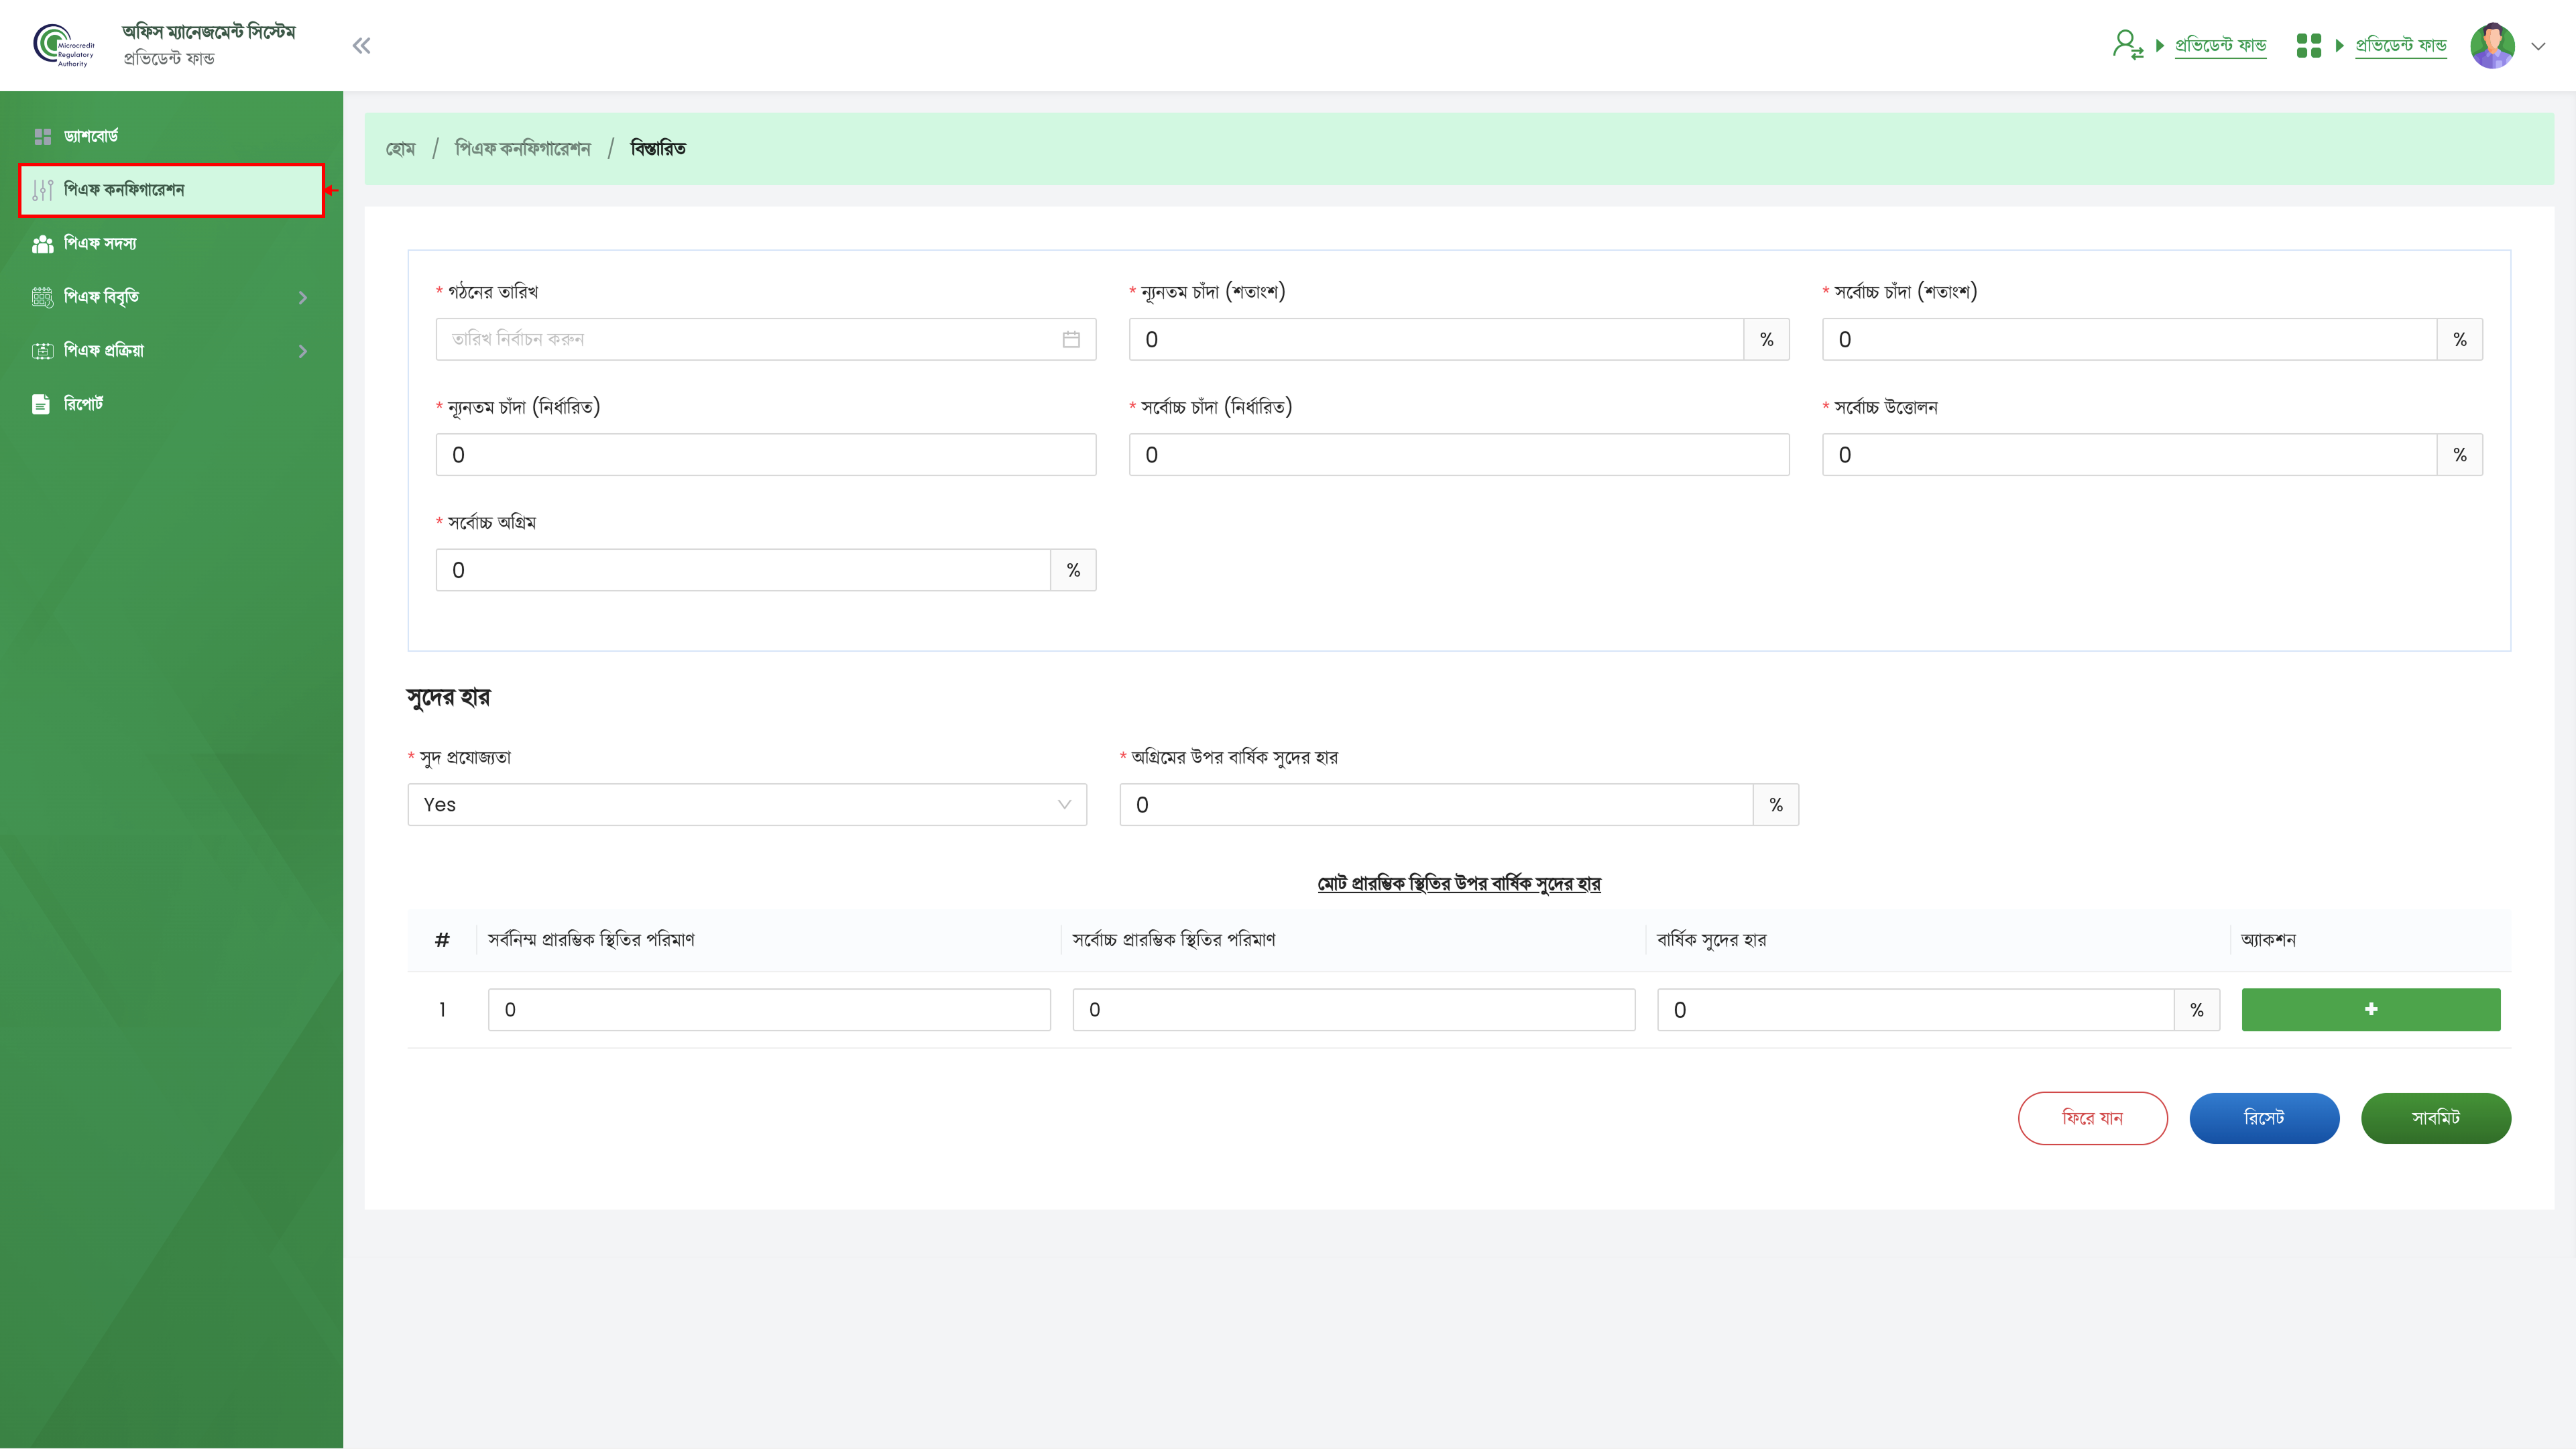Click the সাবমিট submit button

pyautogui.click(x=2436, y=1118)
